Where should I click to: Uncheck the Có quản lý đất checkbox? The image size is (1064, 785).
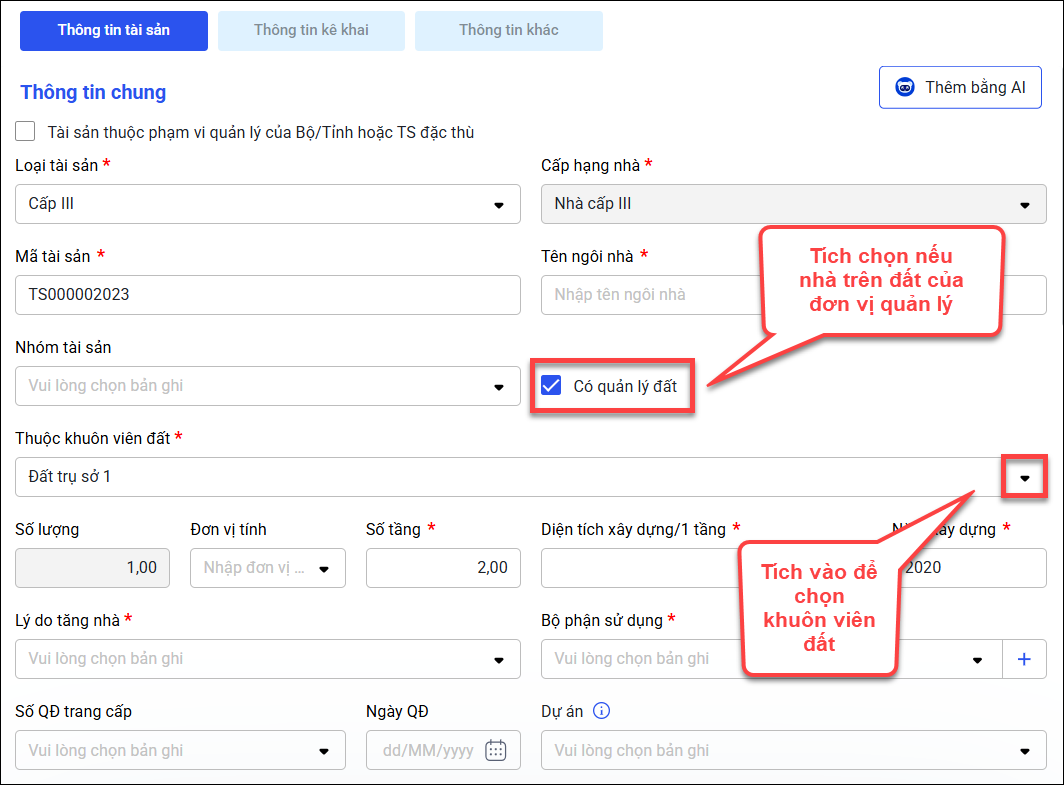point(551,386)
